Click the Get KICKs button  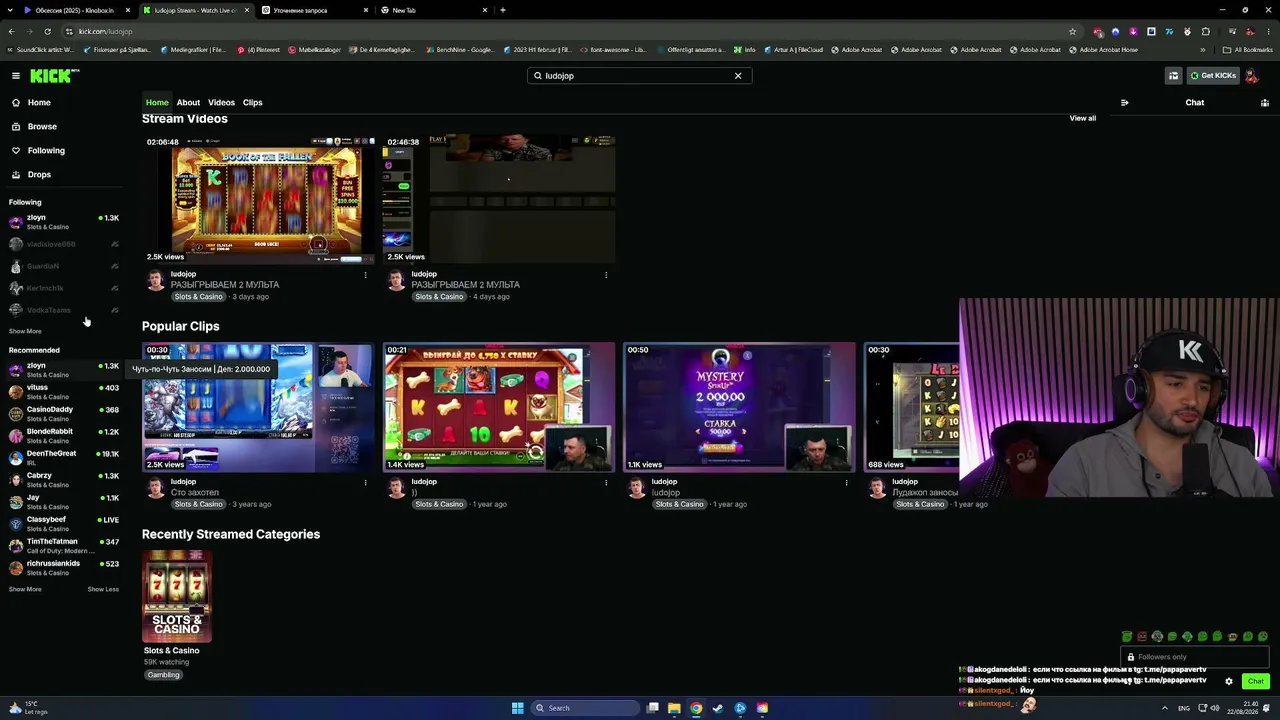(x=1213, y=76)
